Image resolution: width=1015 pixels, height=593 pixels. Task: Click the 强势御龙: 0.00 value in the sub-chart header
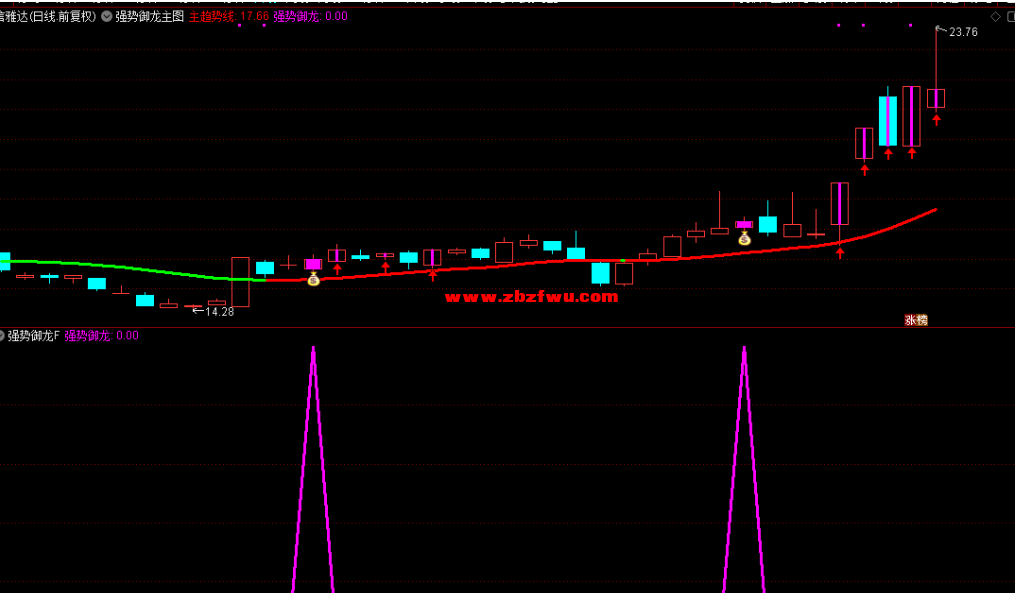coord(102,335)
